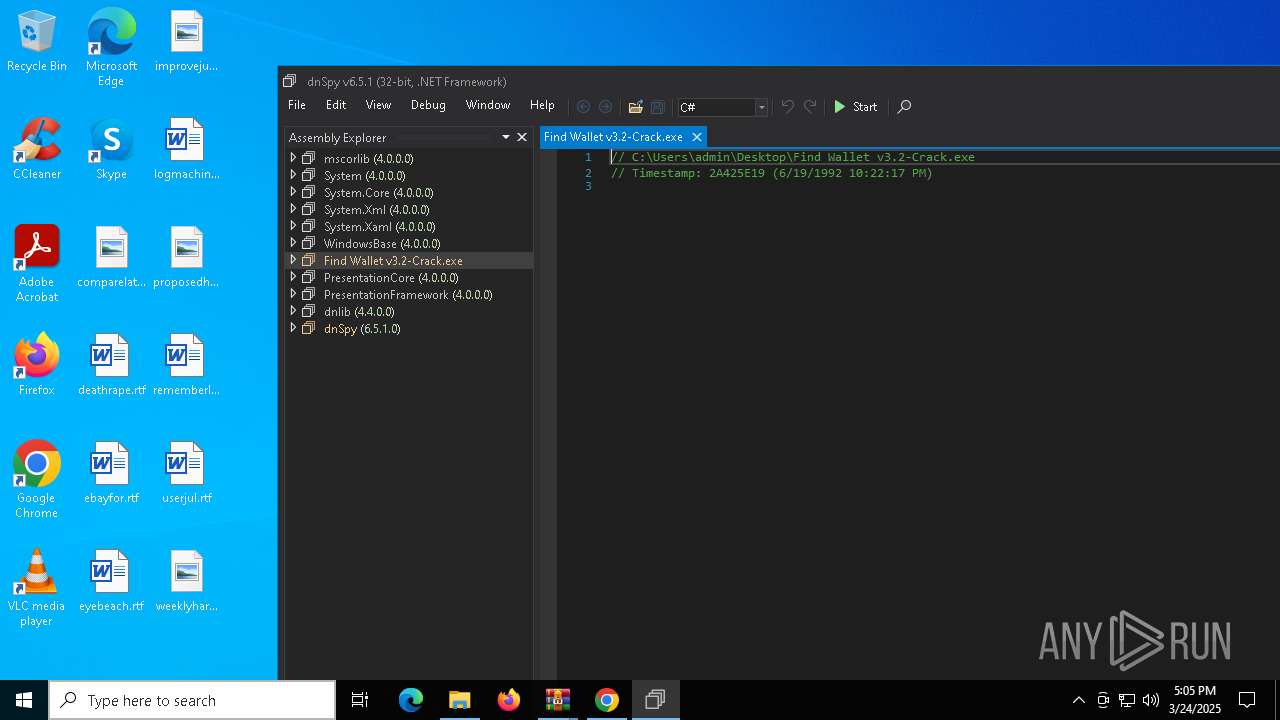This screenshot has height=720, width=1280.
Task: Expand the PresentationCore assembly node
Action: (293, 277)
